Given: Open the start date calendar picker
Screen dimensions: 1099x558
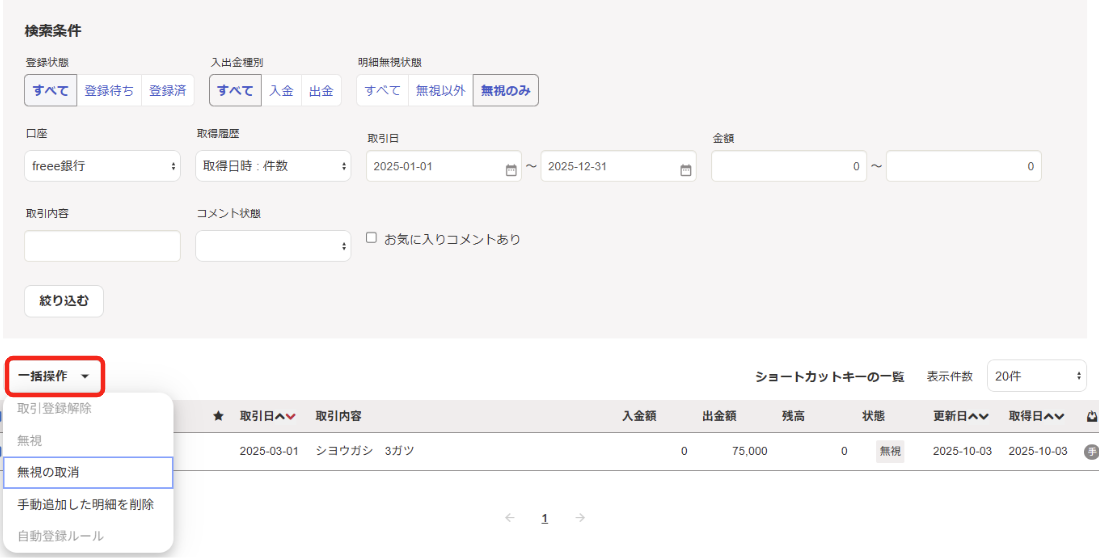Looking at the screenshot, I should [511, 168].
